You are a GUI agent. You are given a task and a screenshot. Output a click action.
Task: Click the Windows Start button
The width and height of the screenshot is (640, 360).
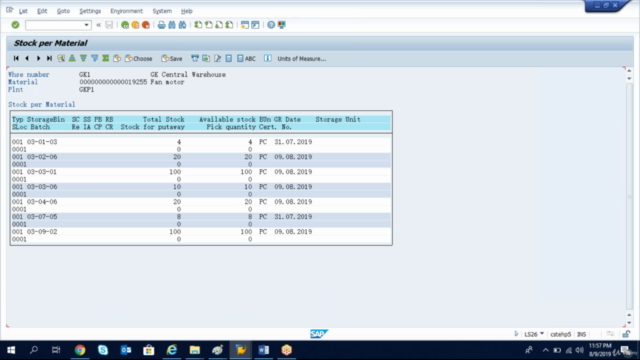coord(11,350)
